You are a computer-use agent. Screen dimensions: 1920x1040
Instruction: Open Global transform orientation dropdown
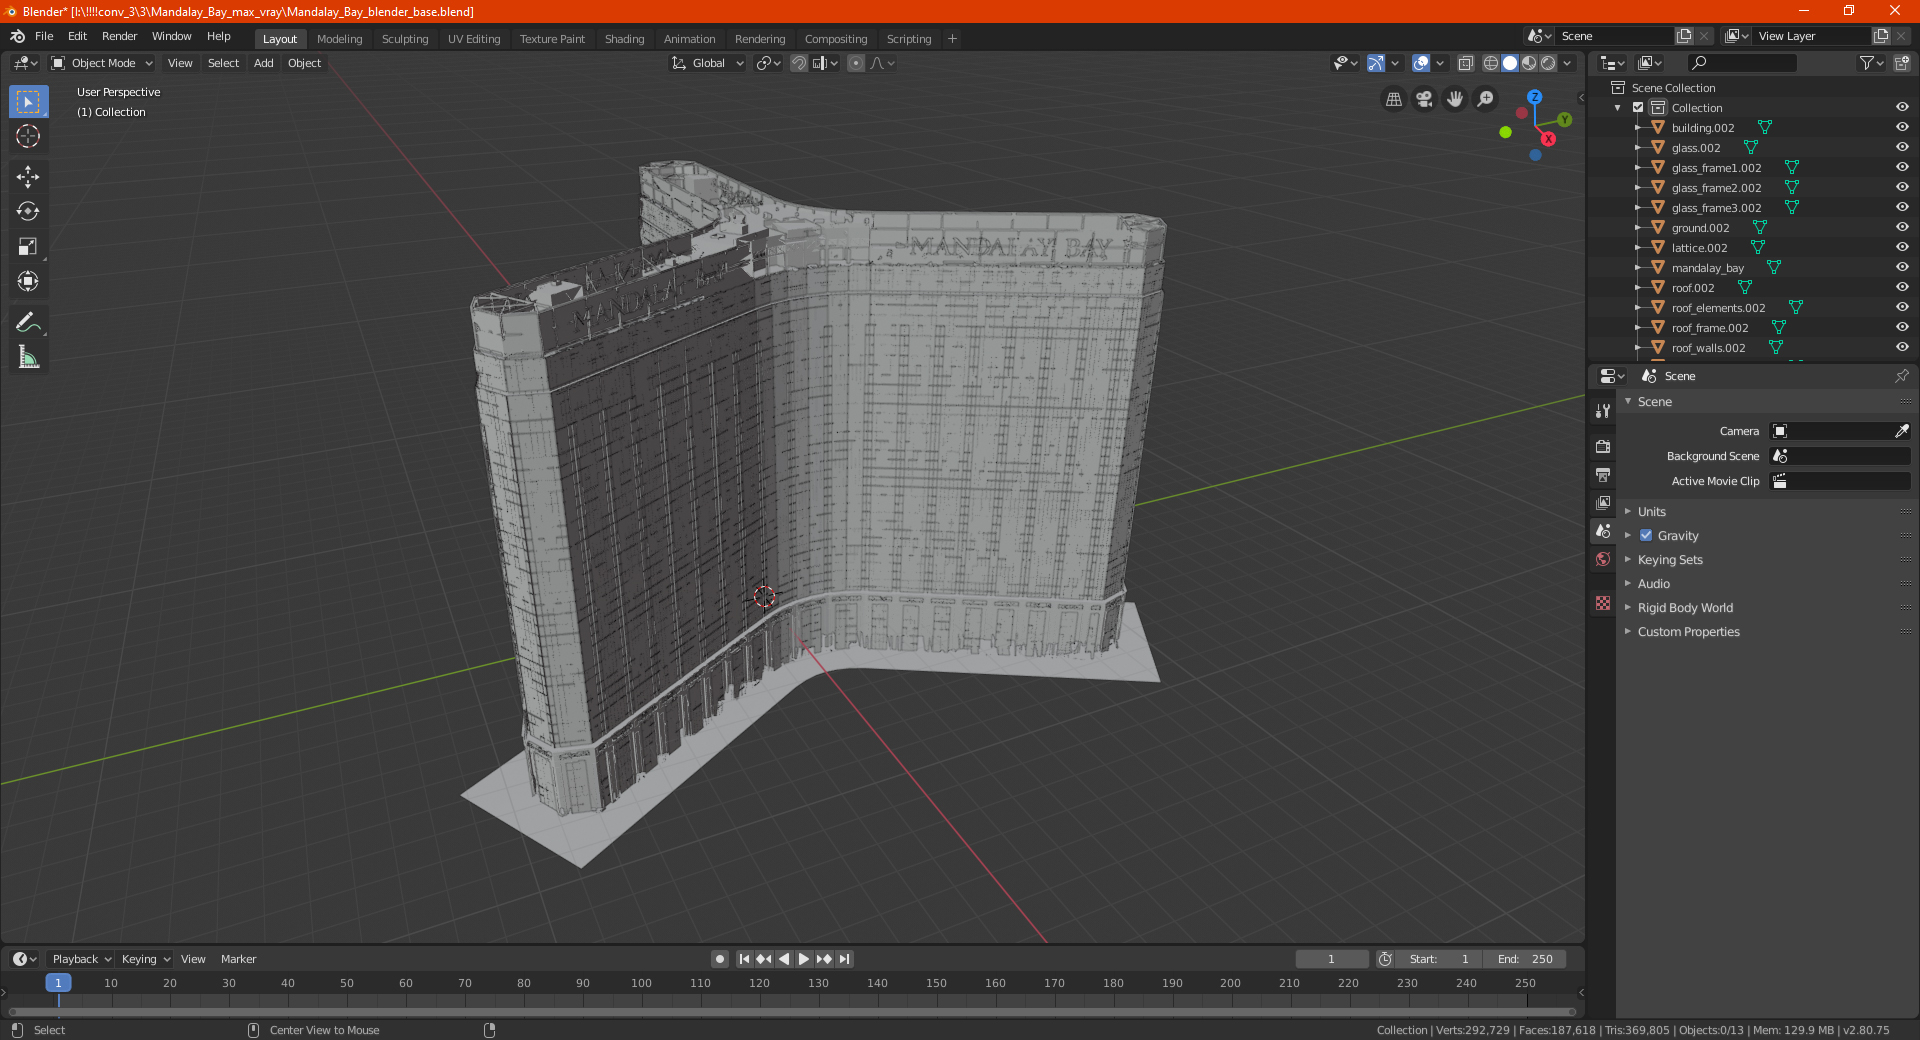click(x=707, y=63)
